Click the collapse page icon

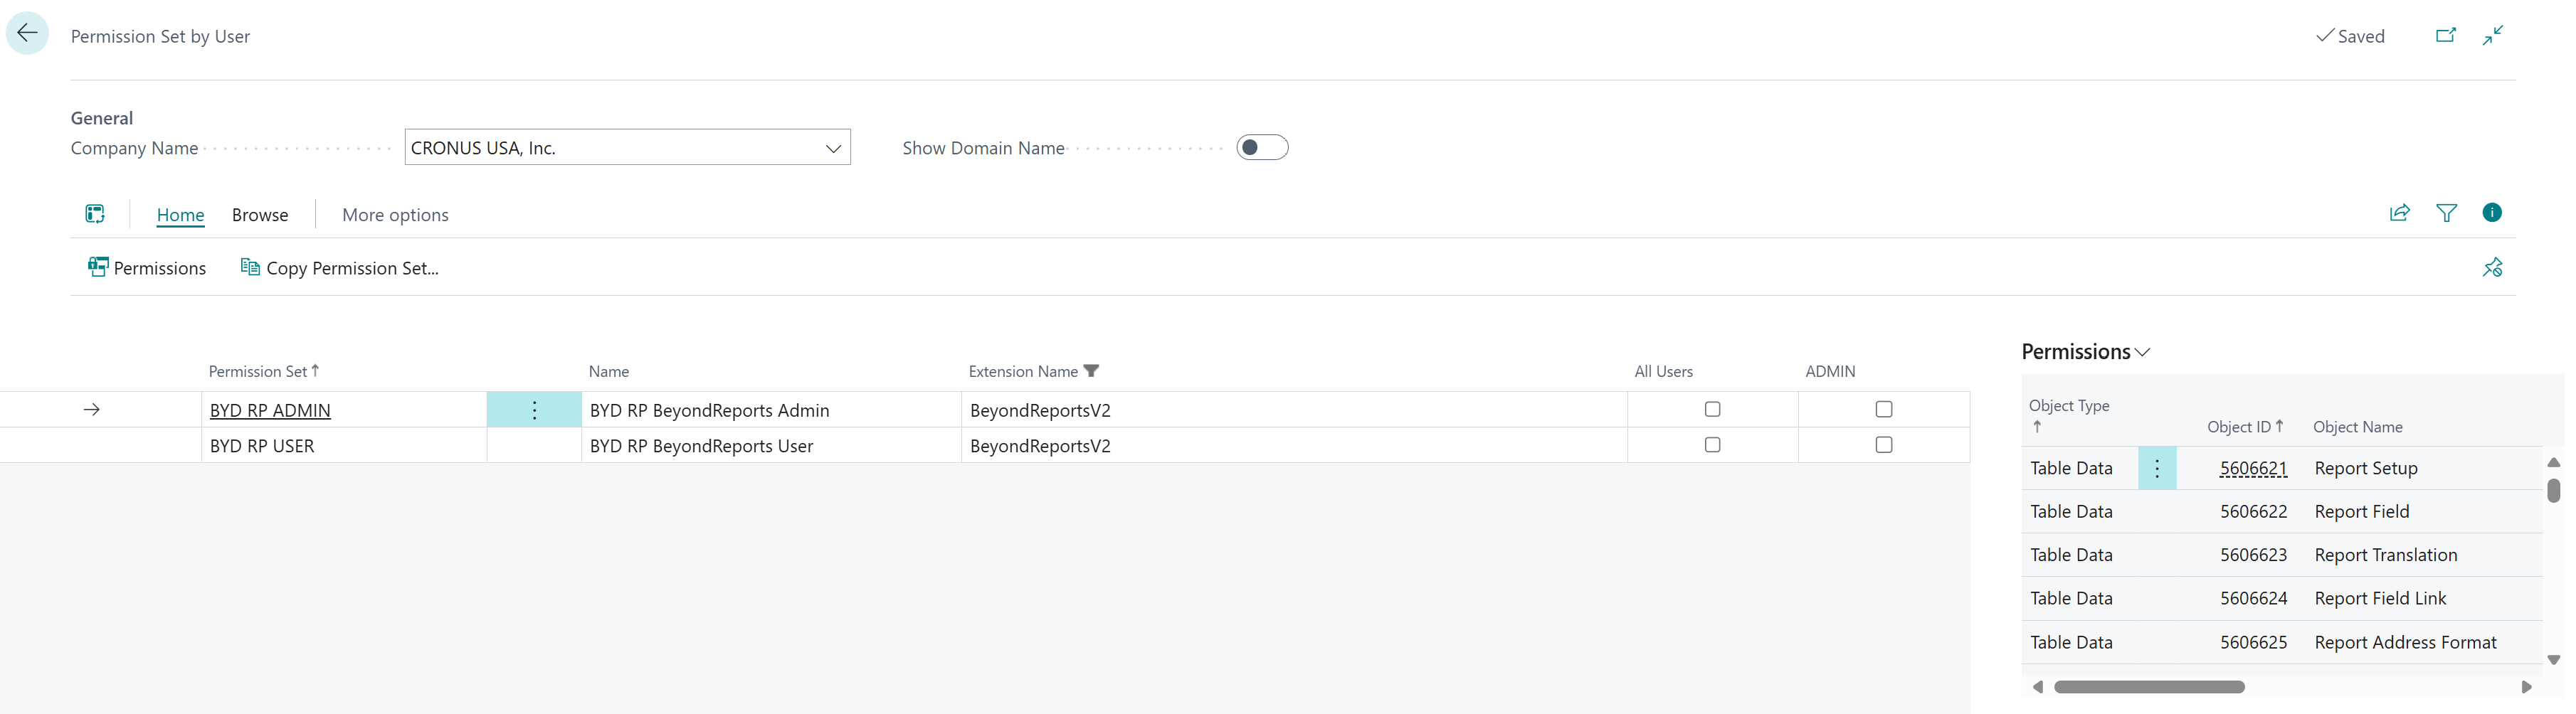click(x=2492, y=35)
